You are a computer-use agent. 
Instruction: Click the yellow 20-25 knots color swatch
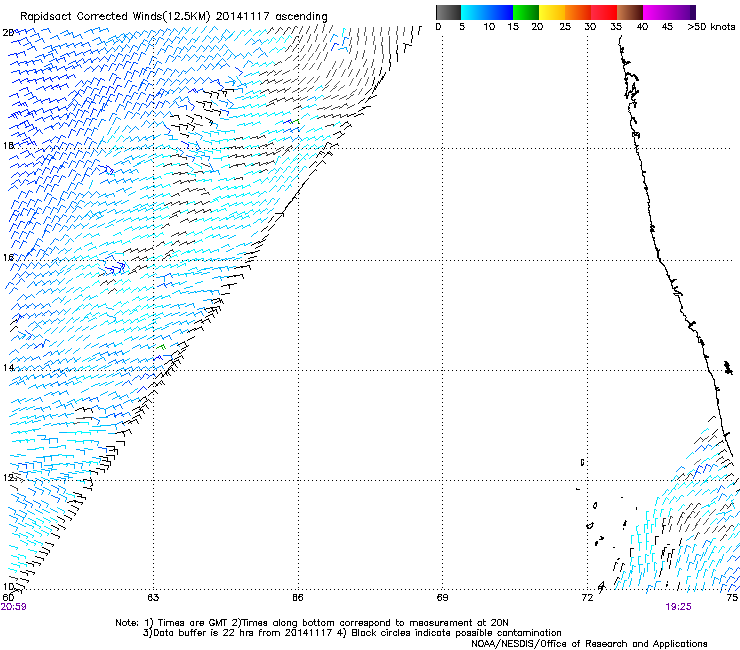click(x=552, y=12)
